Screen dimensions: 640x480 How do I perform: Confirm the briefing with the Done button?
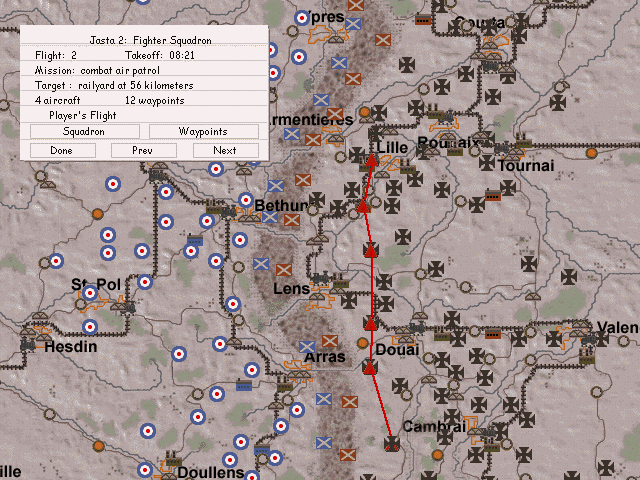click(x=62, y=150)
